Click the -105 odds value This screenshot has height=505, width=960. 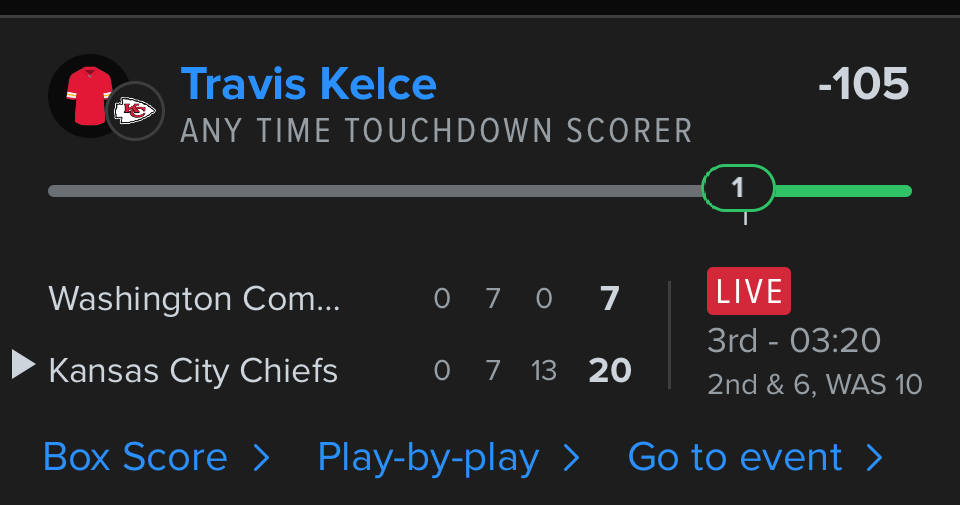(x=863, y=84)
